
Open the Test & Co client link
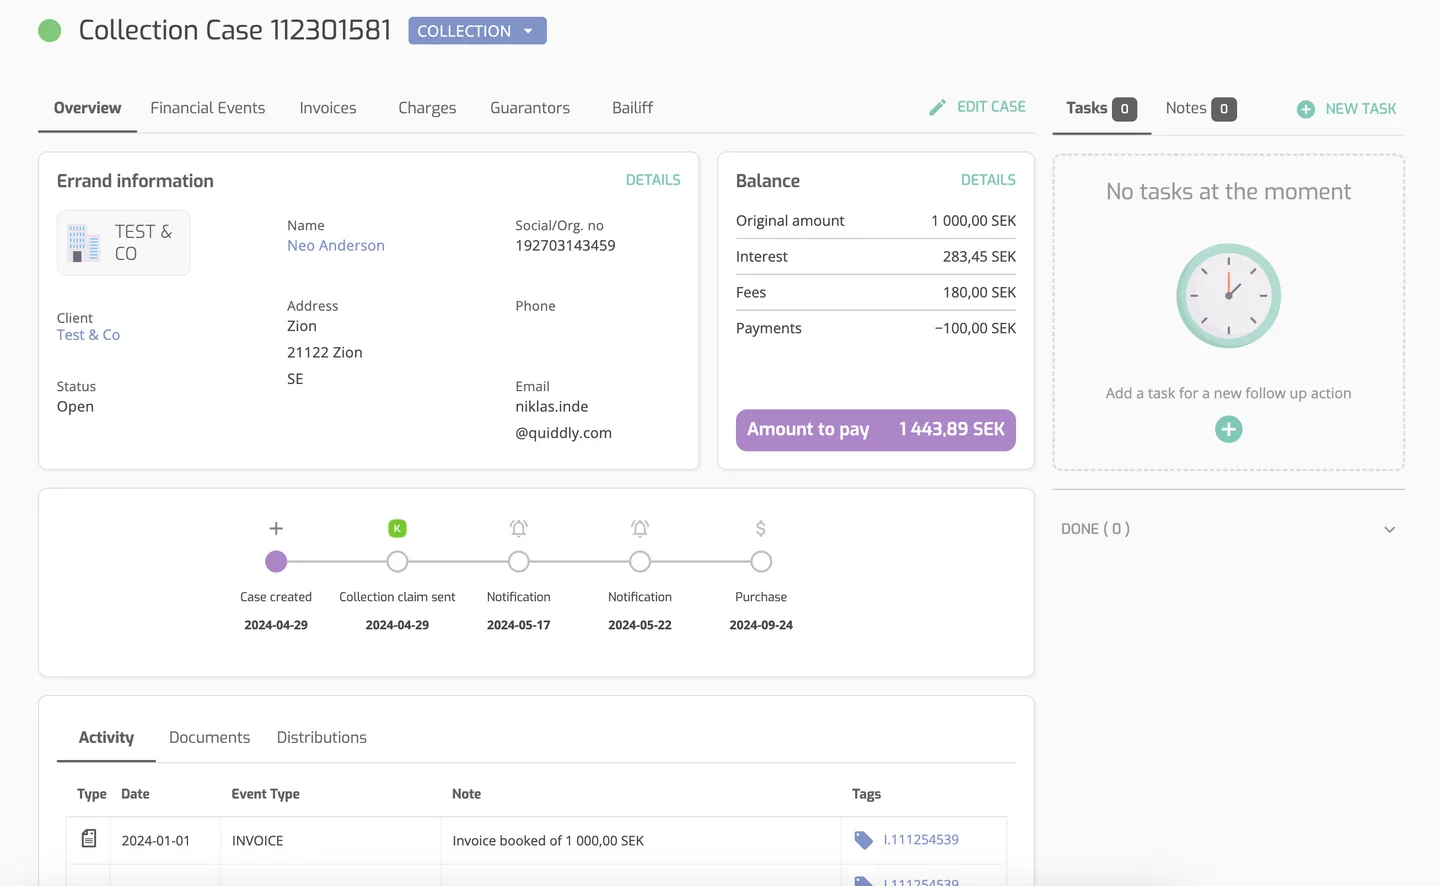88,335
